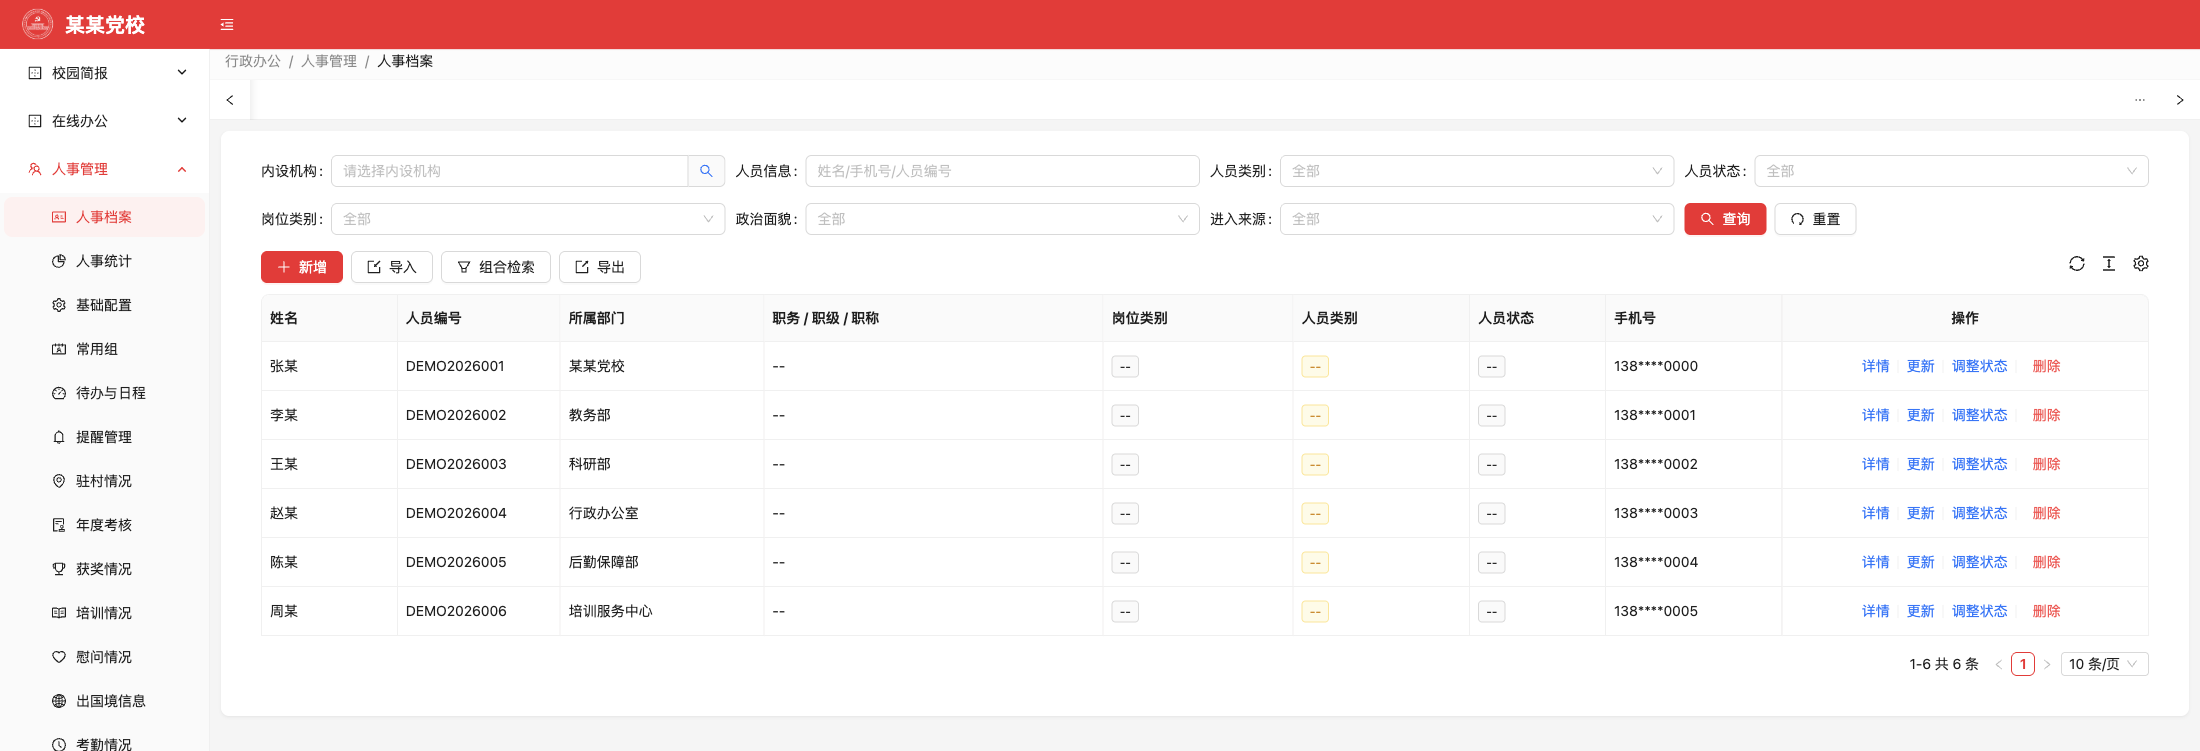
Task: Open 获奖情况 in the sidebar
Action: pos(104,569)
